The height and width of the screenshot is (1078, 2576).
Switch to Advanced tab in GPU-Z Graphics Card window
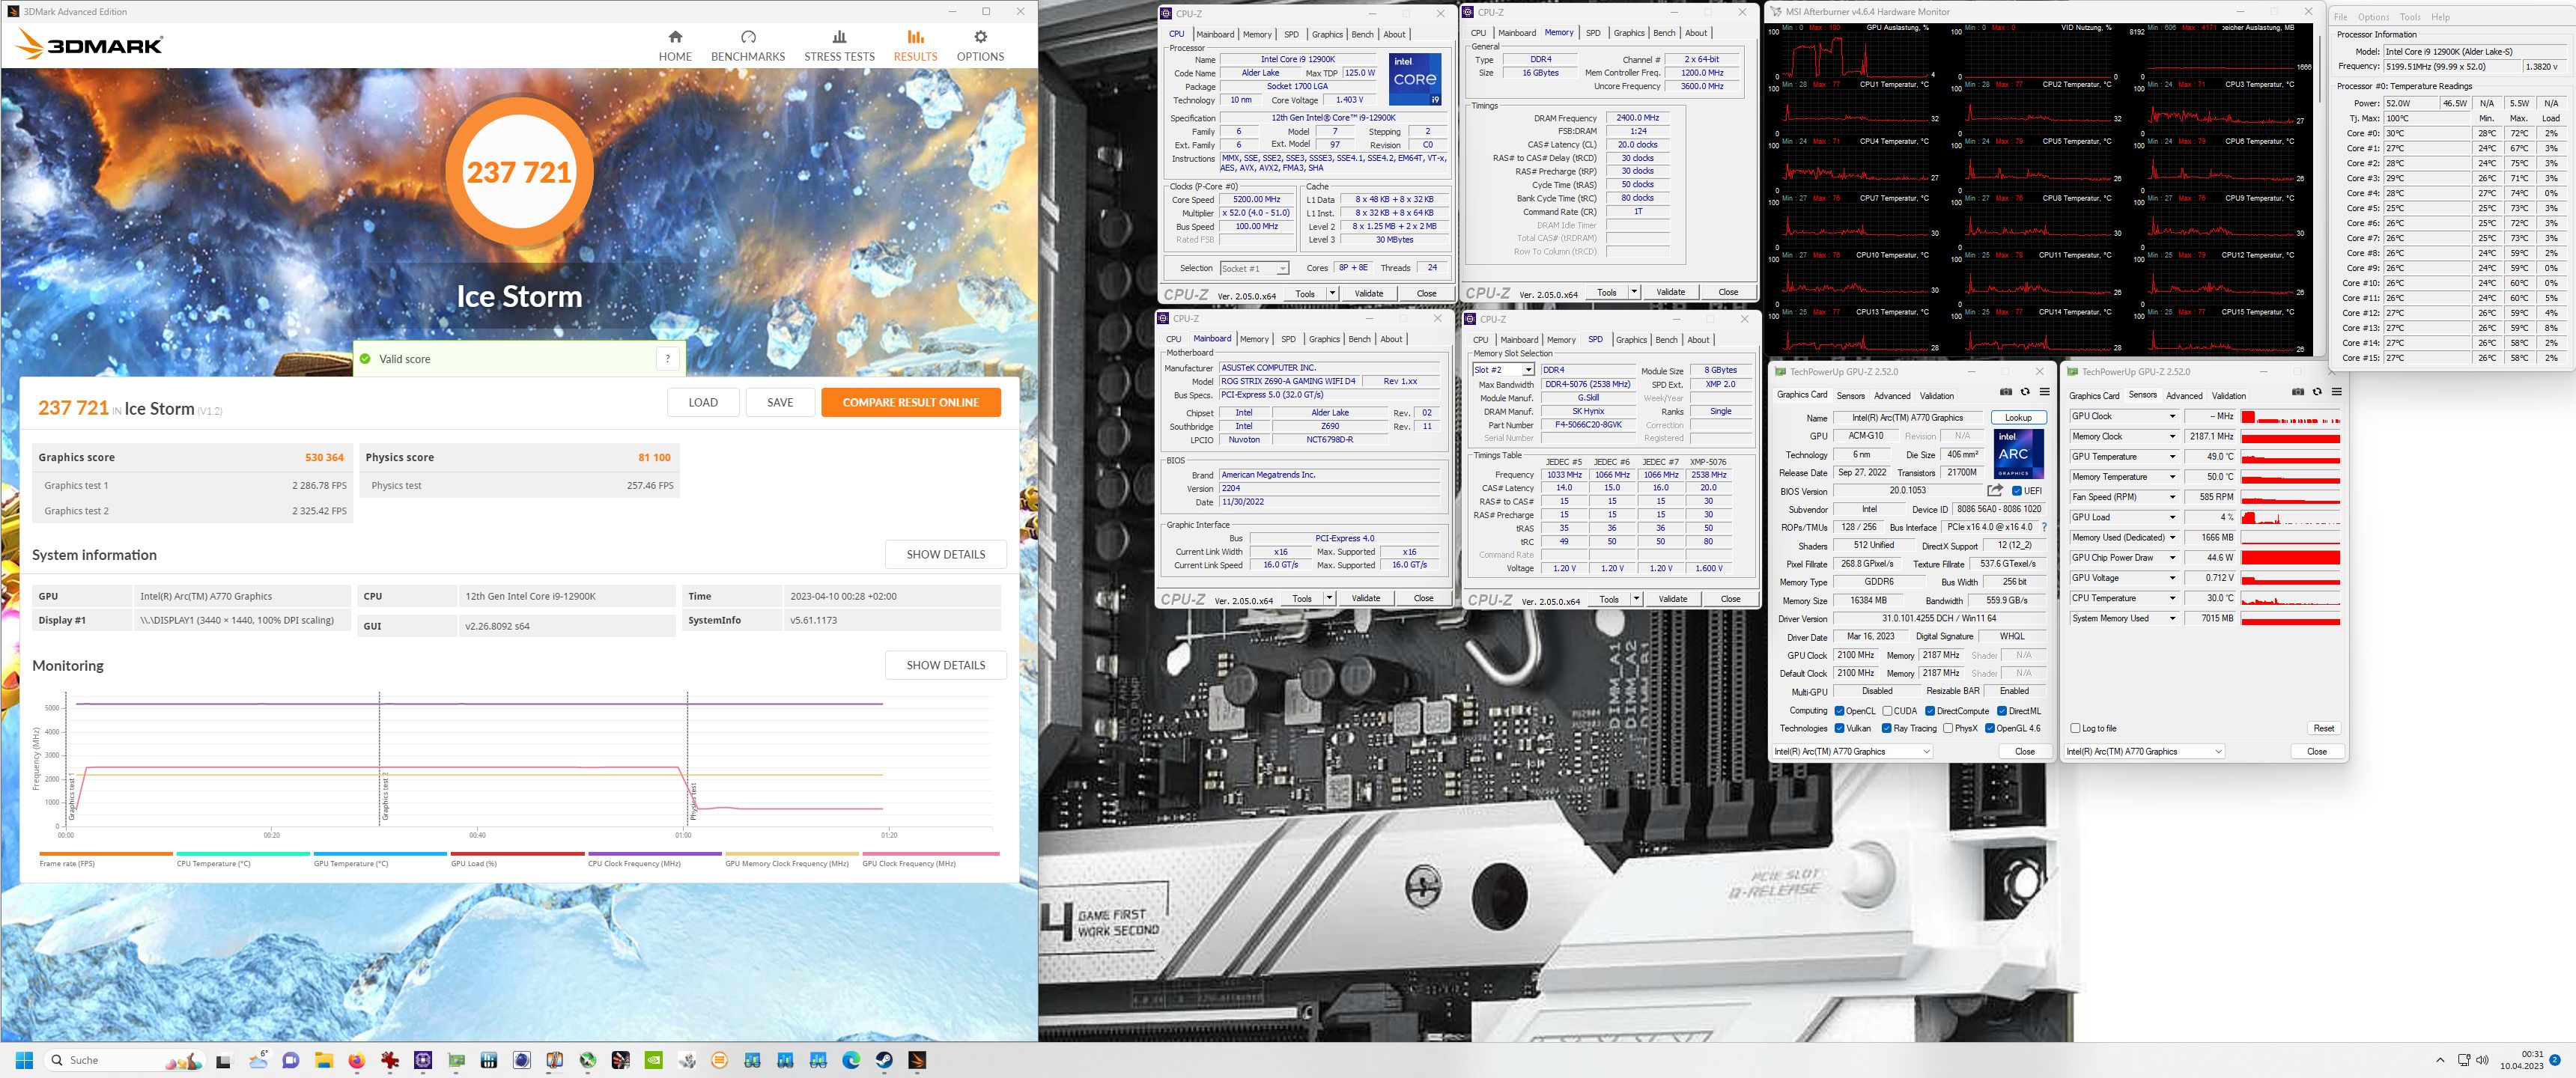(1892, 396)
